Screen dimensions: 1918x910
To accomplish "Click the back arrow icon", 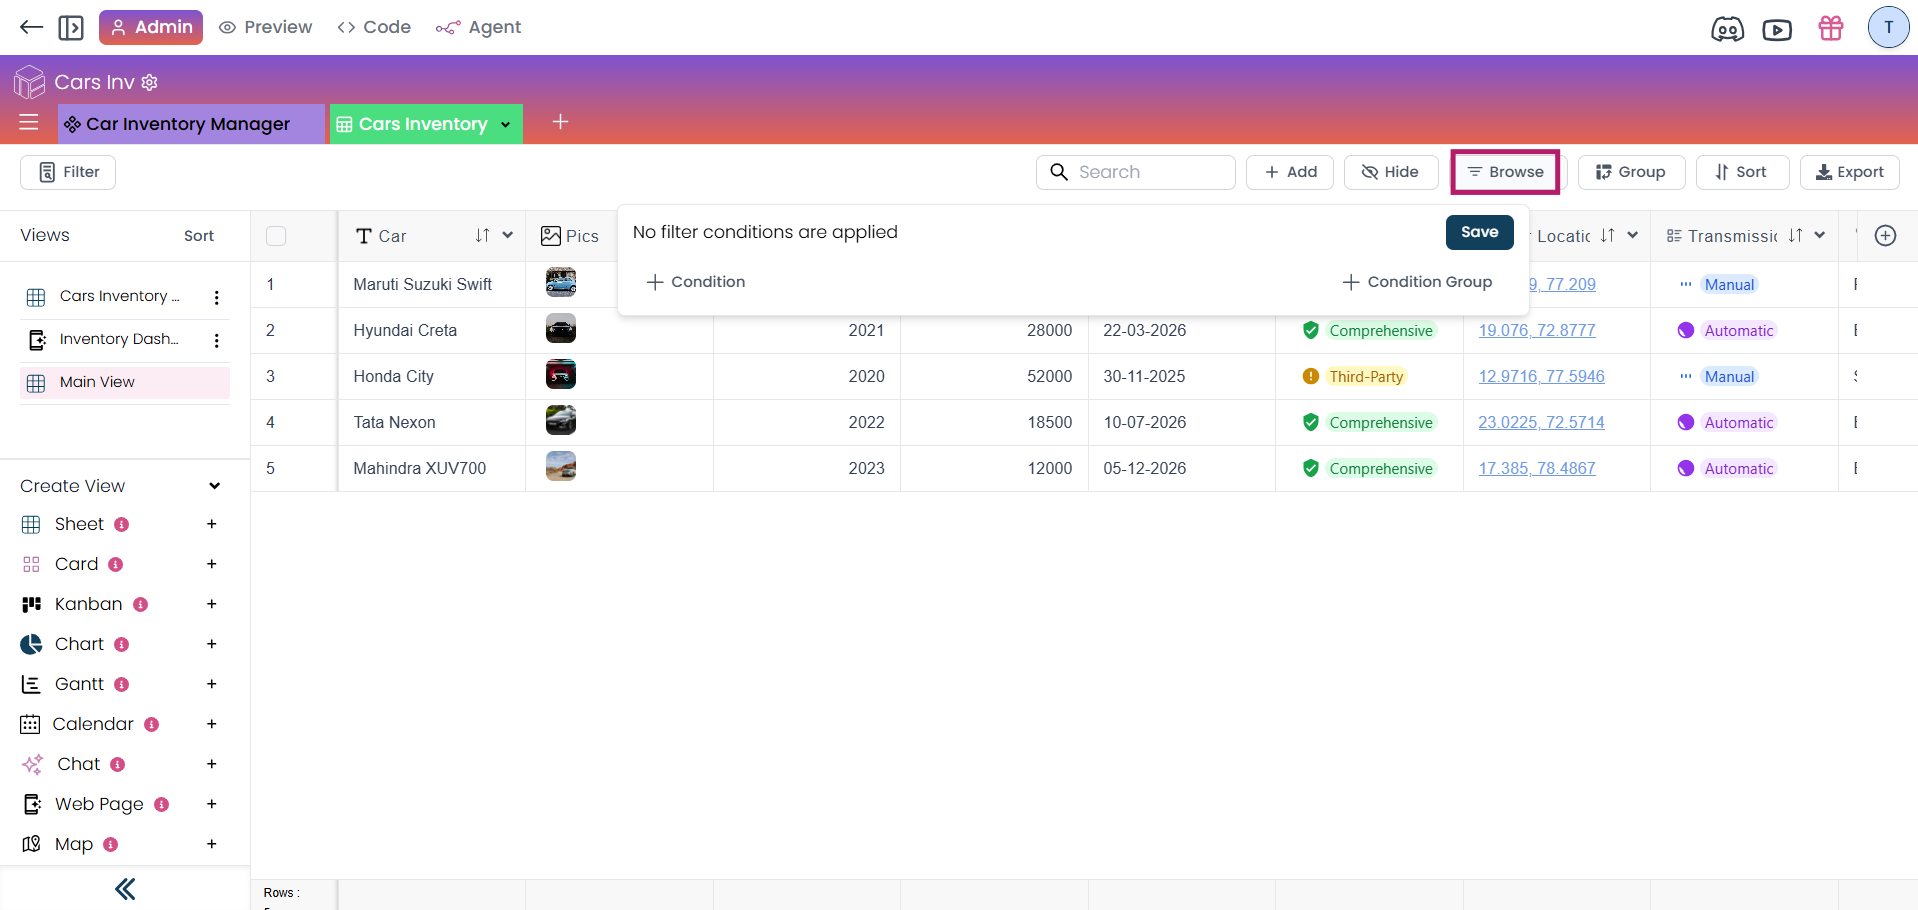I will (31, 27).
